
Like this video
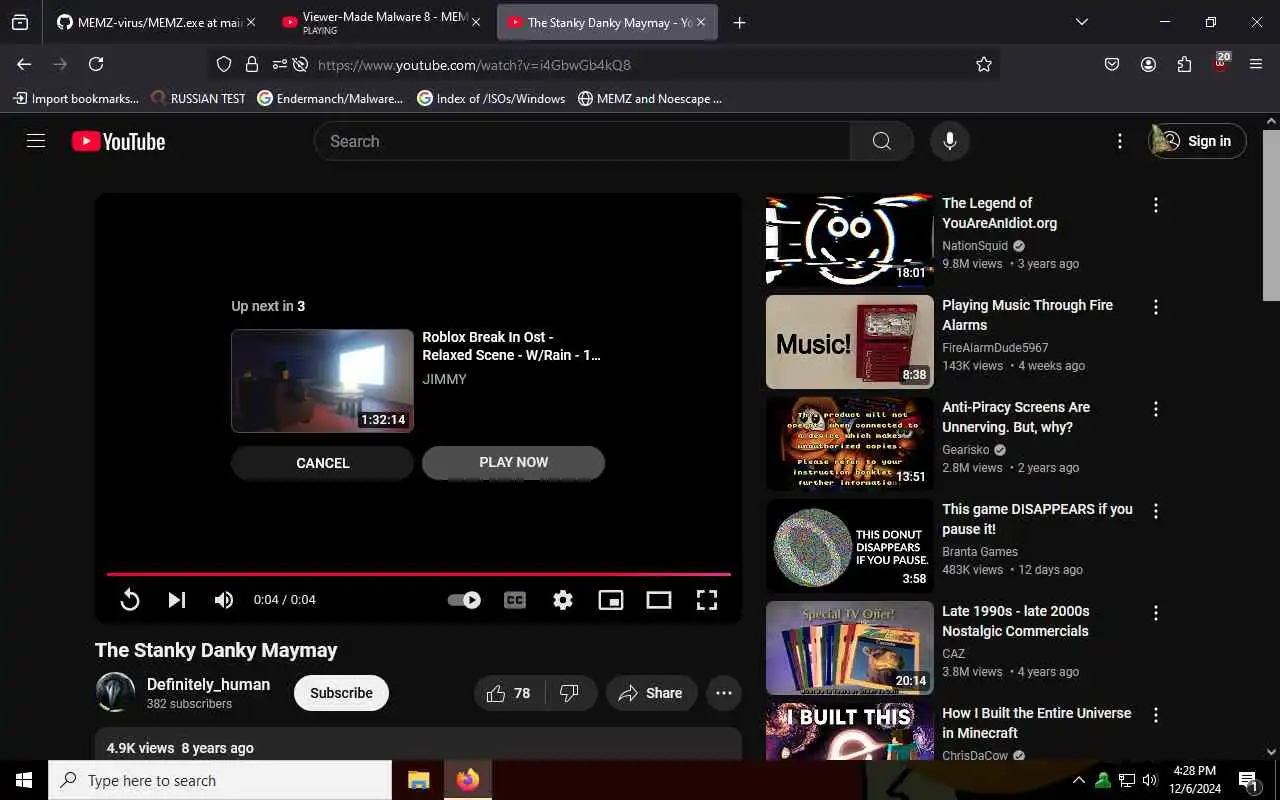pyautogui.click(x=509, y=693)
